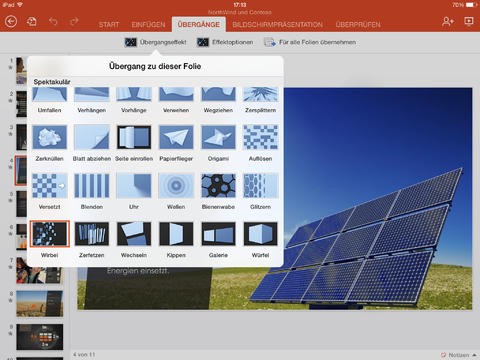Undo the last action
Viewport: 480px width, 360px height.
(x=53, y=22)
